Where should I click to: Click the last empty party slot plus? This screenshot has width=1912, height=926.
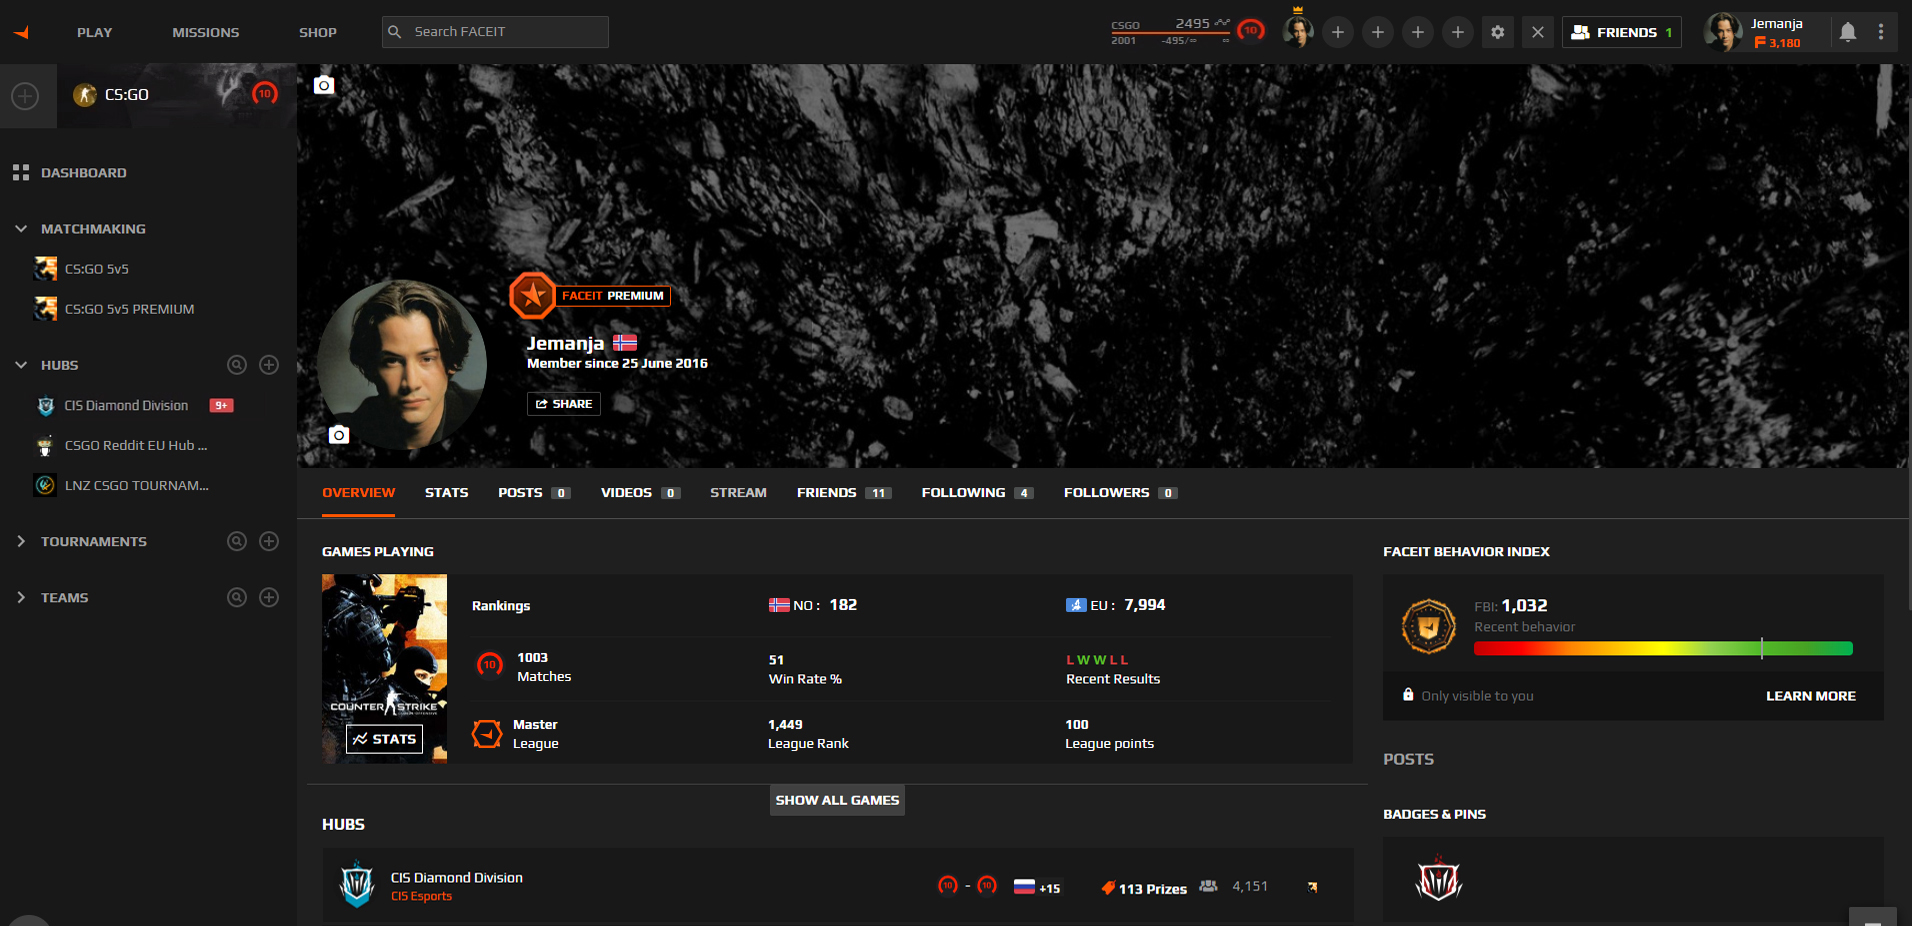tap(1458, 32)
